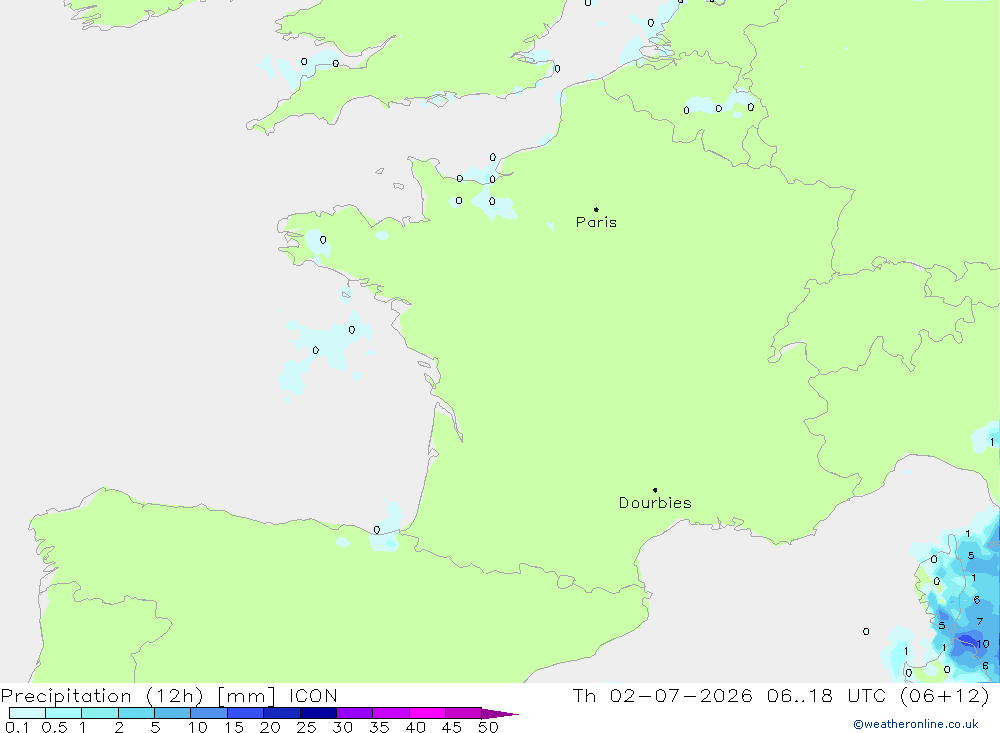
Task: Click the 'Th 02-07-2026 06..18 UTC' timestamp
Action: (732, 695)
